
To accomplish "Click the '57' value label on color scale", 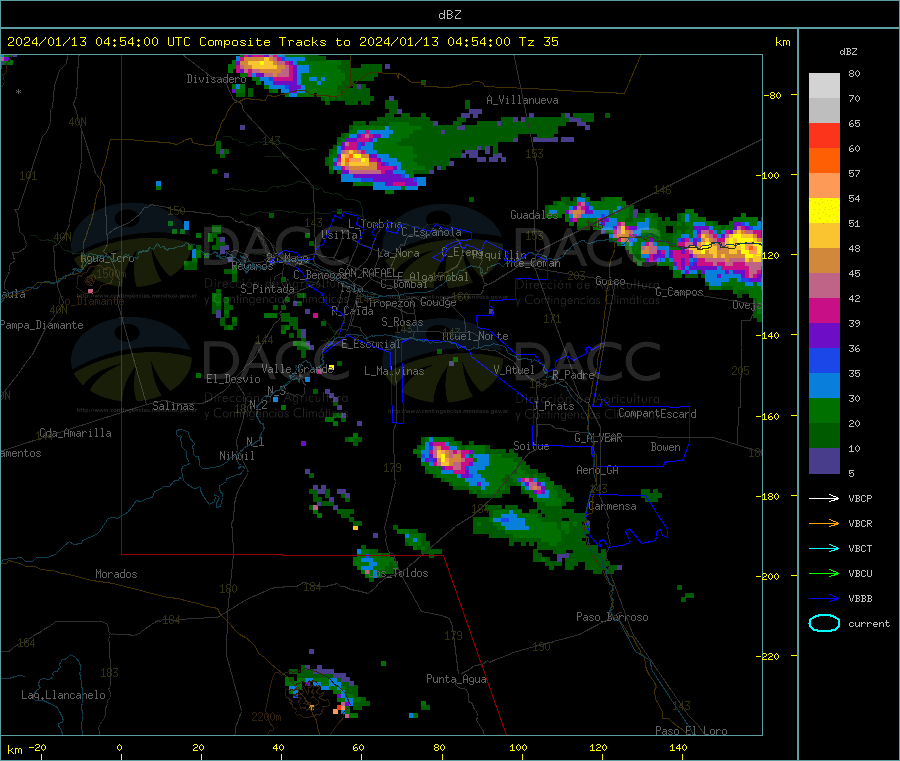I will click(x=854, y=173).
